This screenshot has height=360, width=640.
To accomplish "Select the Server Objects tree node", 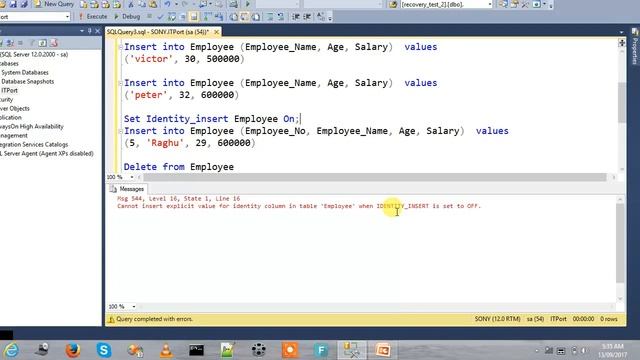I will [x=15, y=108].
